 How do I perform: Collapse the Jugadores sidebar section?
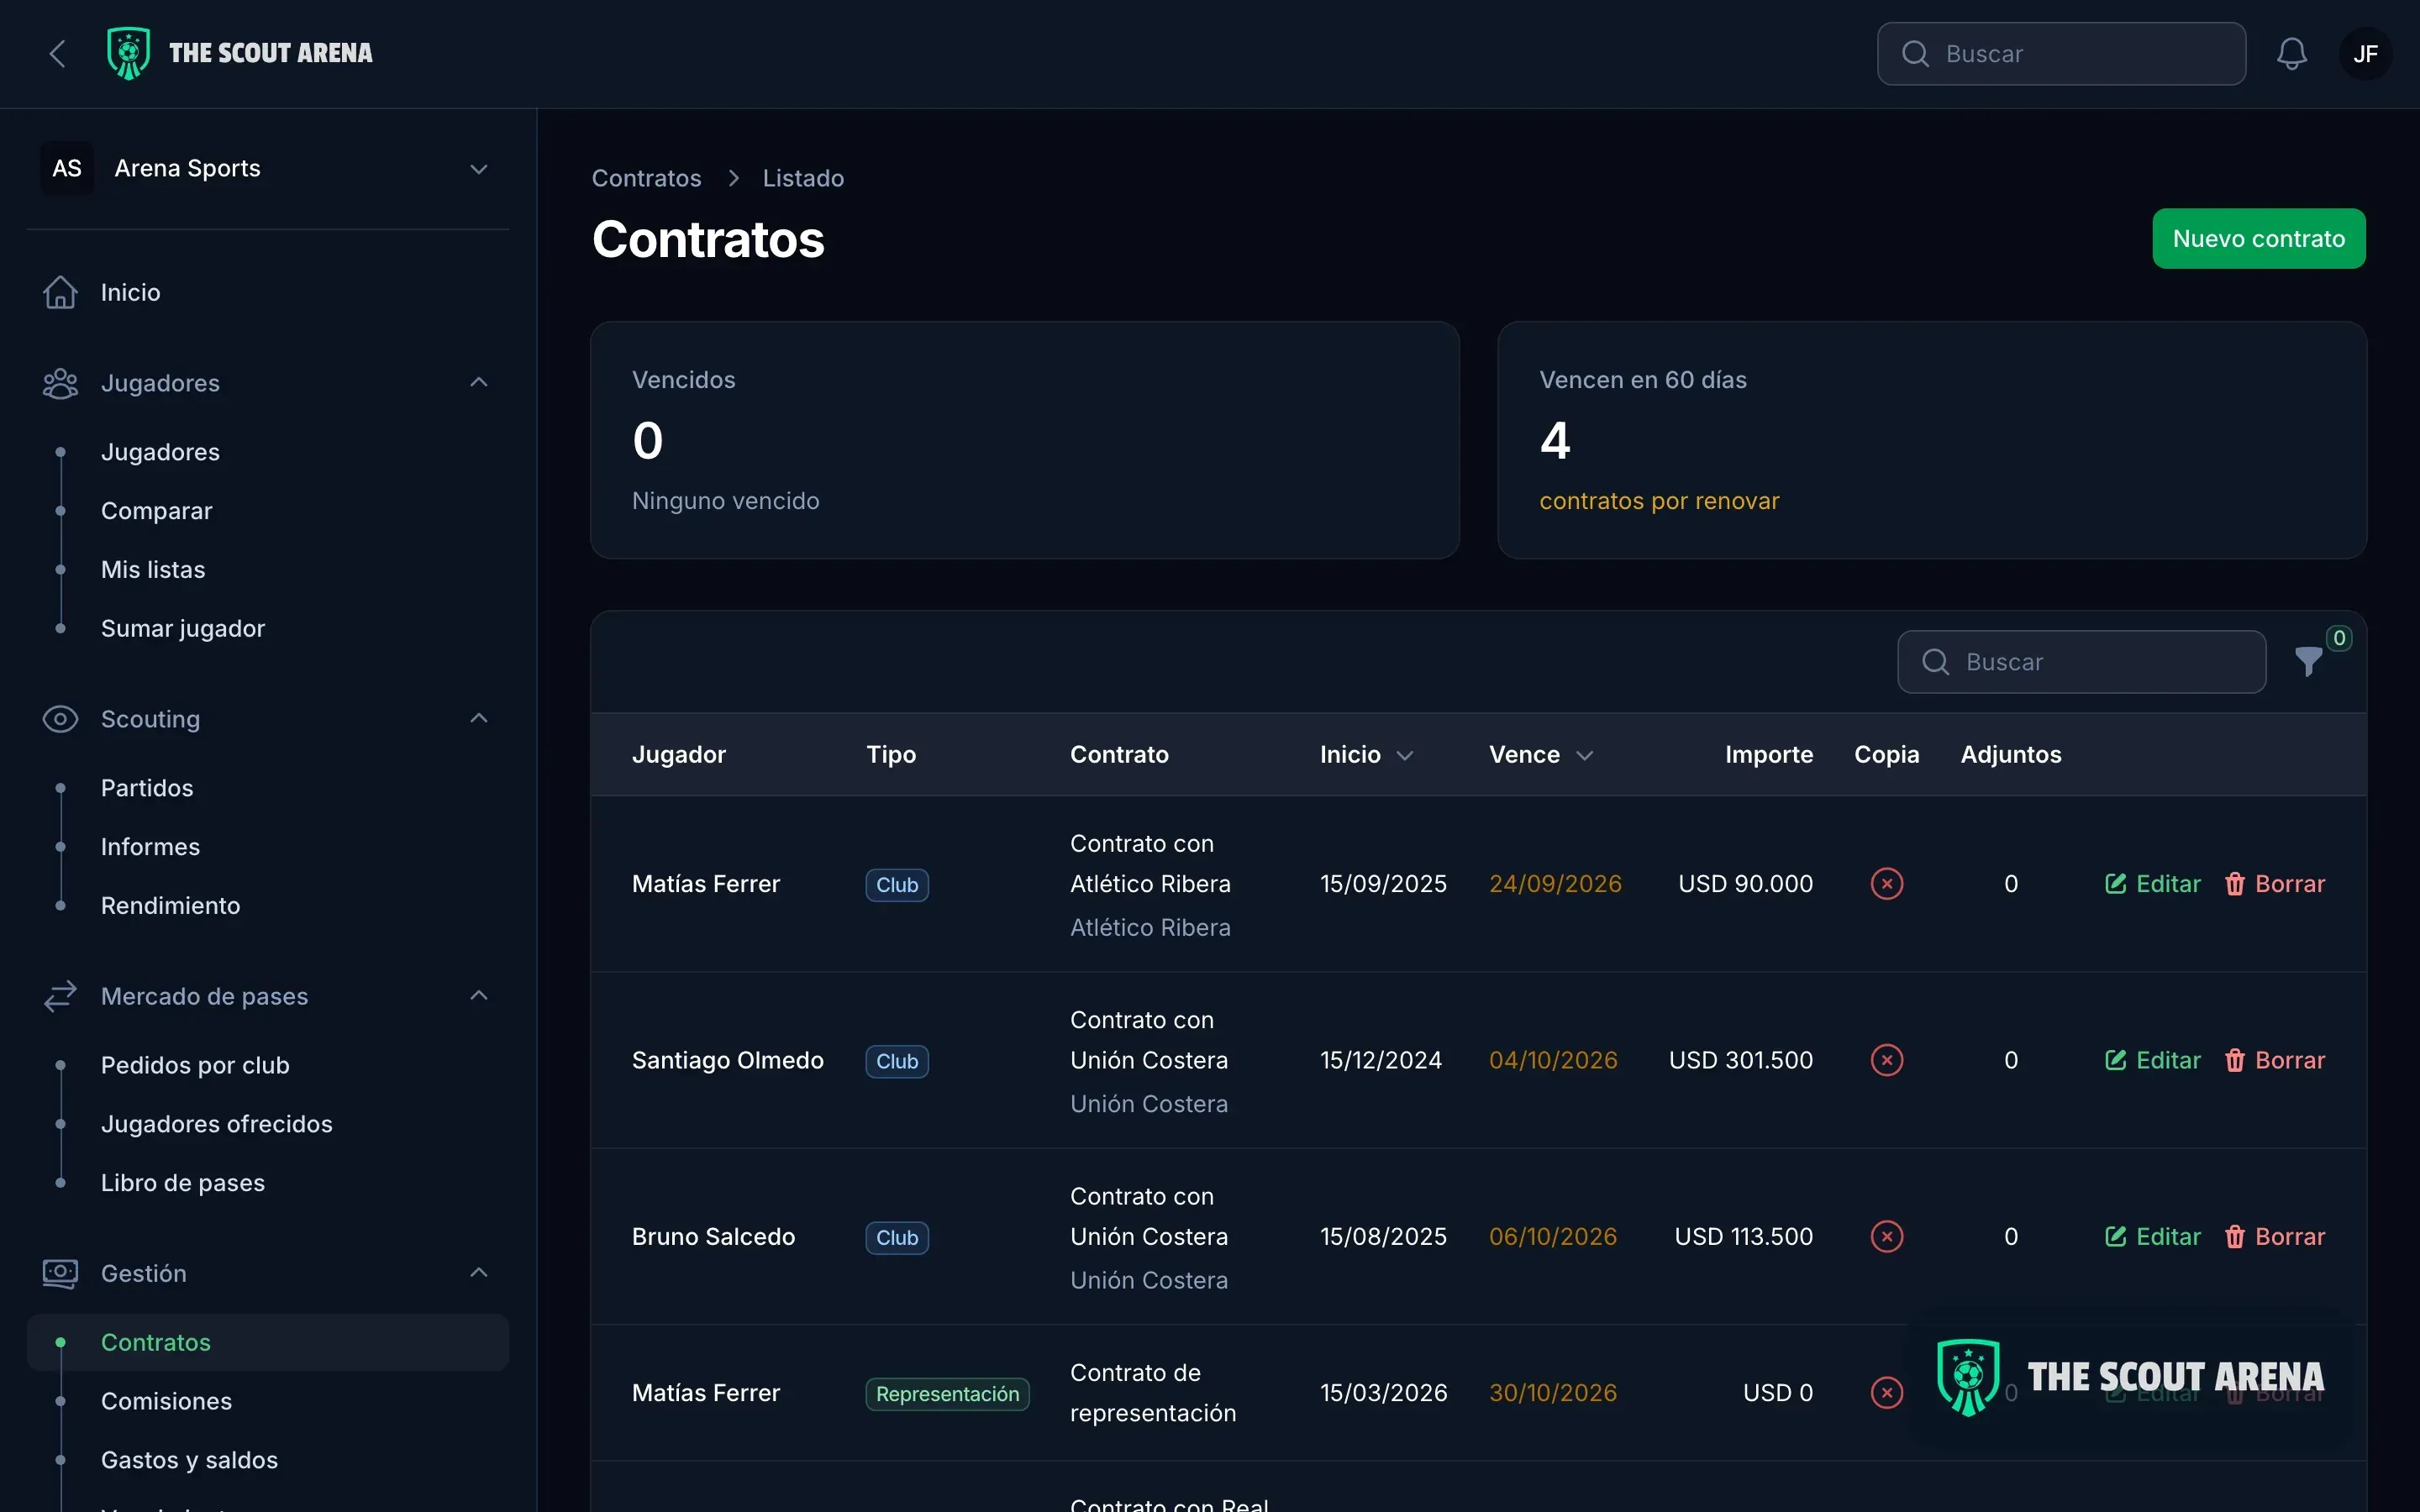(x=479, y=382)
